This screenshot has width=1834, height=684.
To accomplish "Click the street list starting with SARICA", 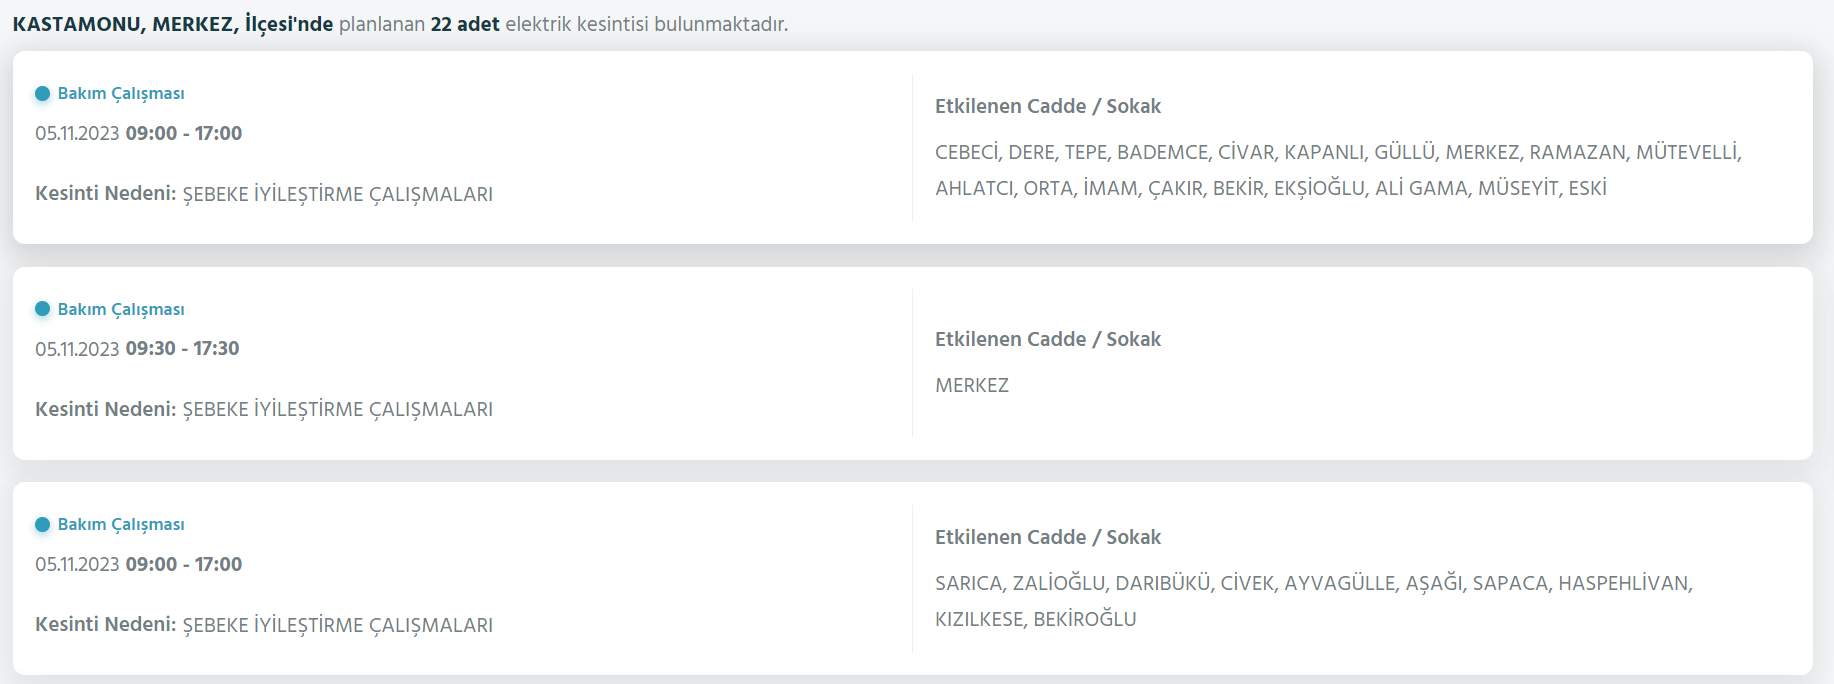I will tap(1313, 584).
